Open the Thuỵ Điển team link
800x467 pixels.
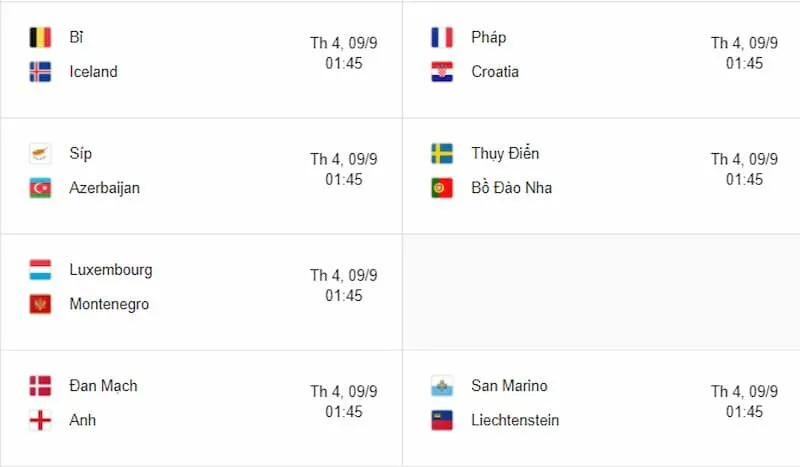[505, 154]
